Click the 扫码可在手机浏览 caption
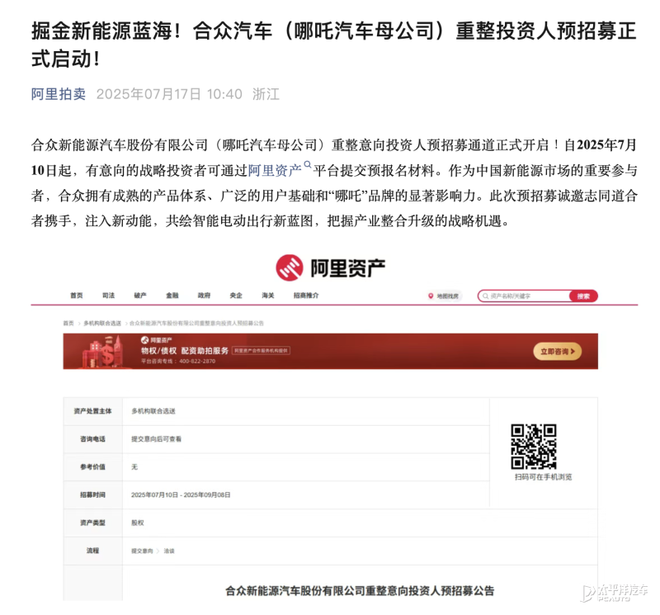 coord(543,477)
